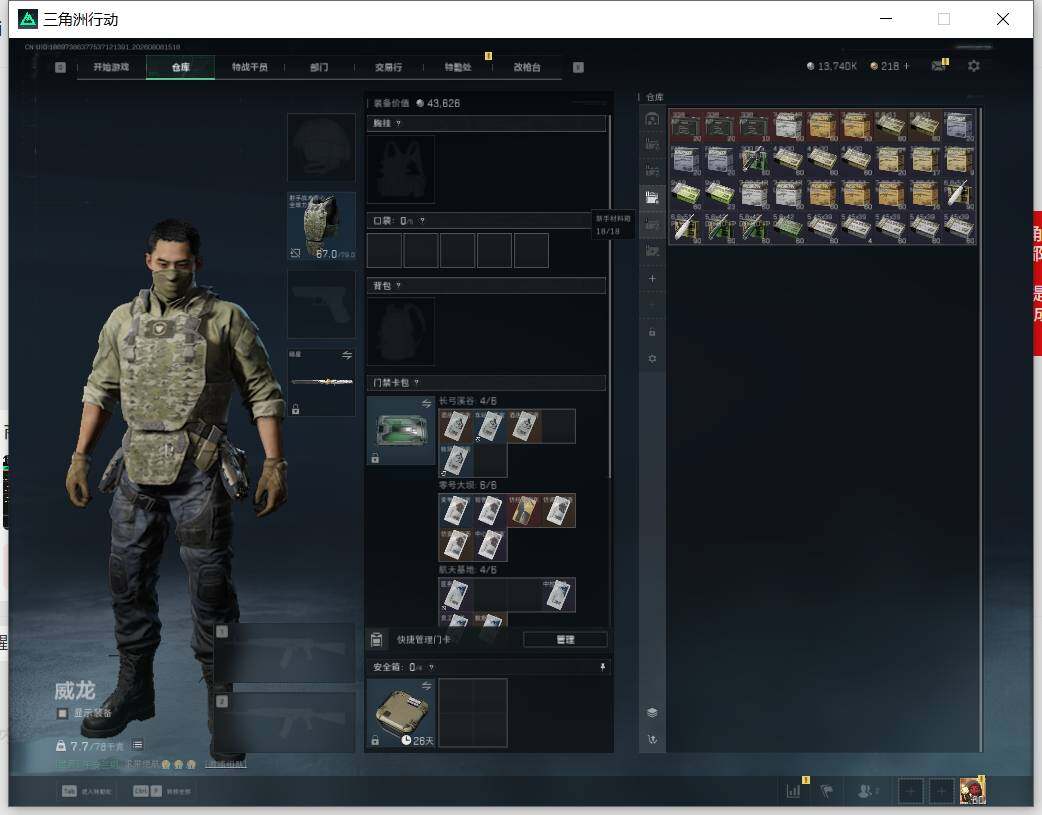Open the main stash tab icon in sidebar

pyautogui.click(x=652, y=119)
